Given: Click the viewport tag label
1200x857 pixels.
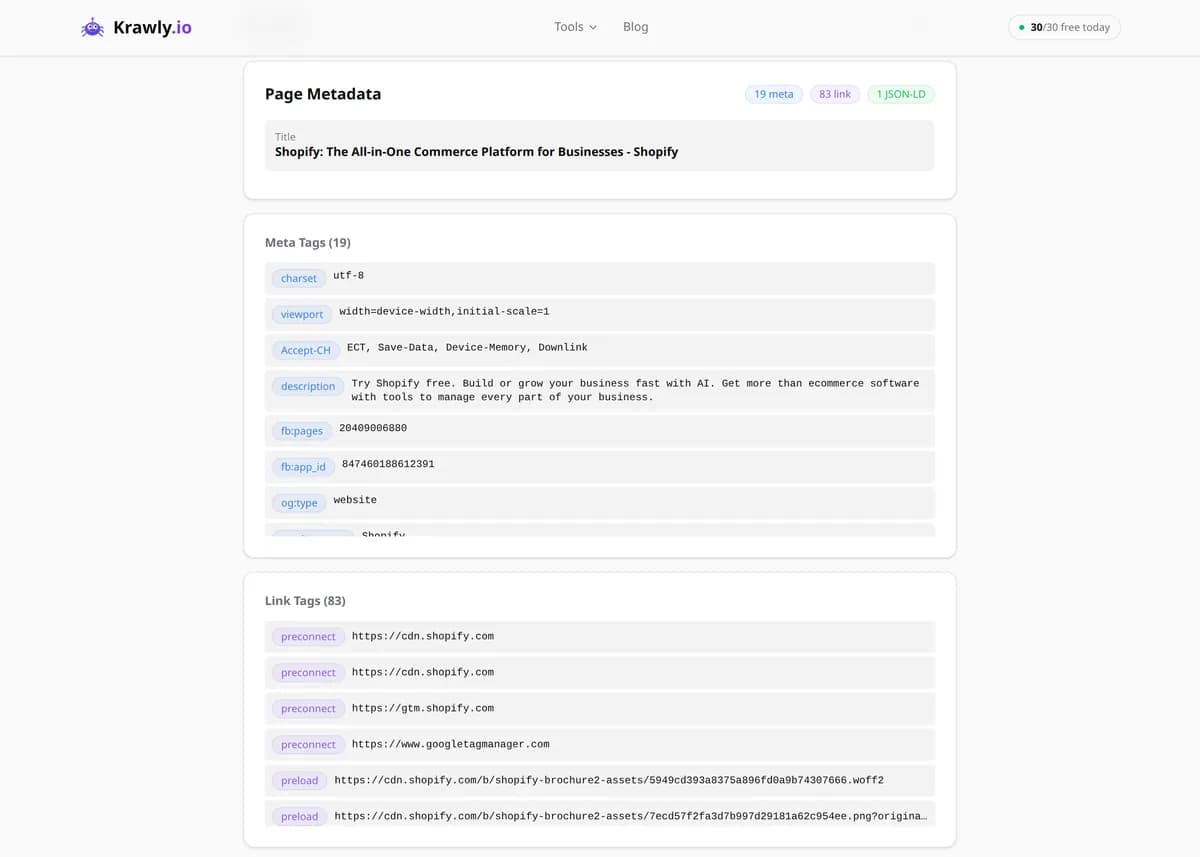Looking at the screenshot, I should [x=302, y=314].
